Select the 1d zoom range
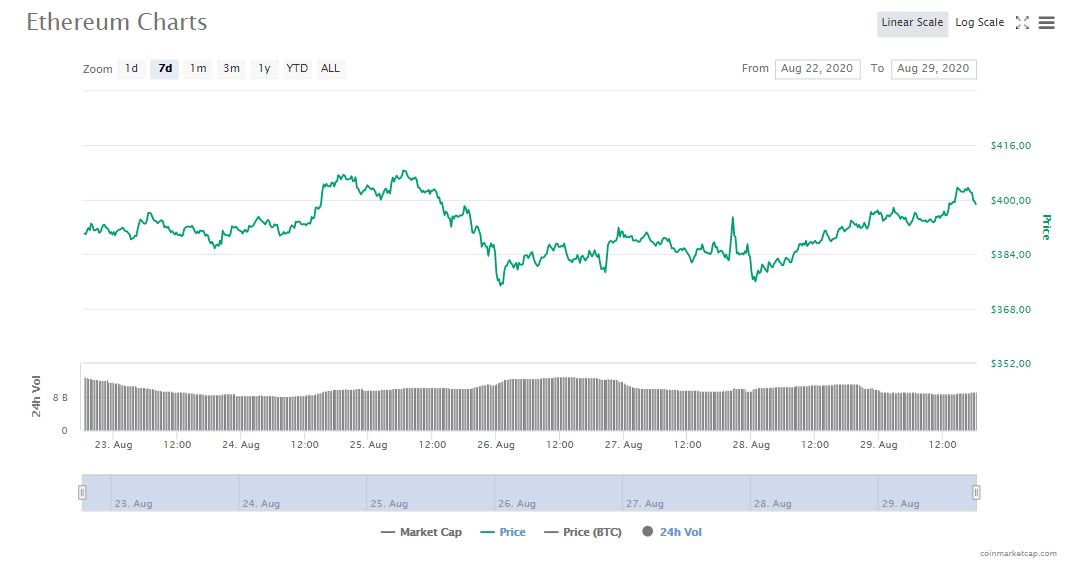 tap(131, 69)
